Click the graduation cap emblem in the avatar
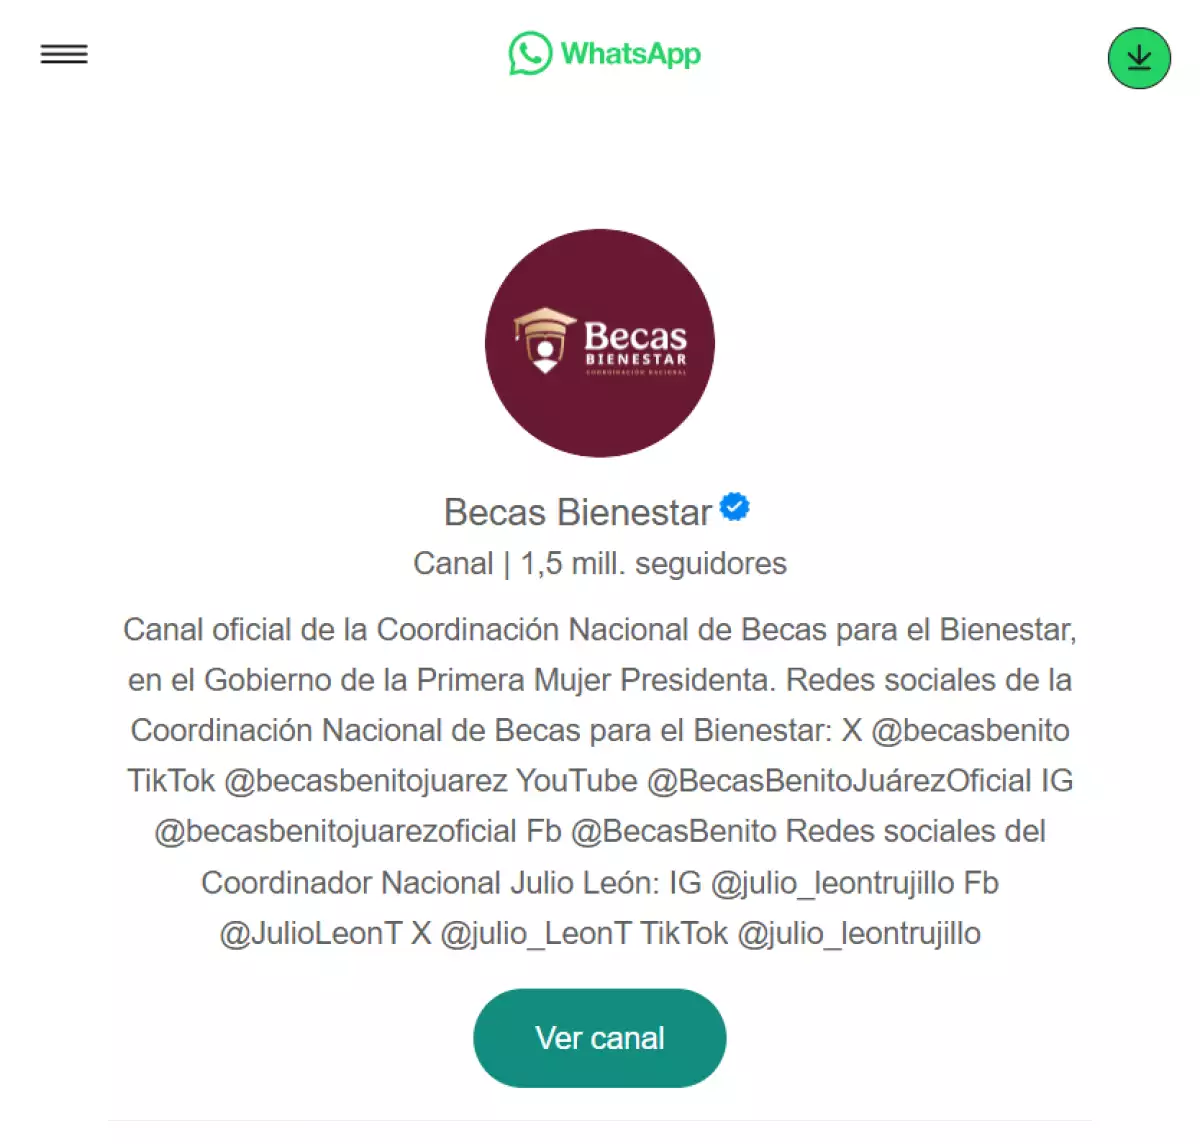Viewport: 1200px width, 1144px height. point(544,340)
